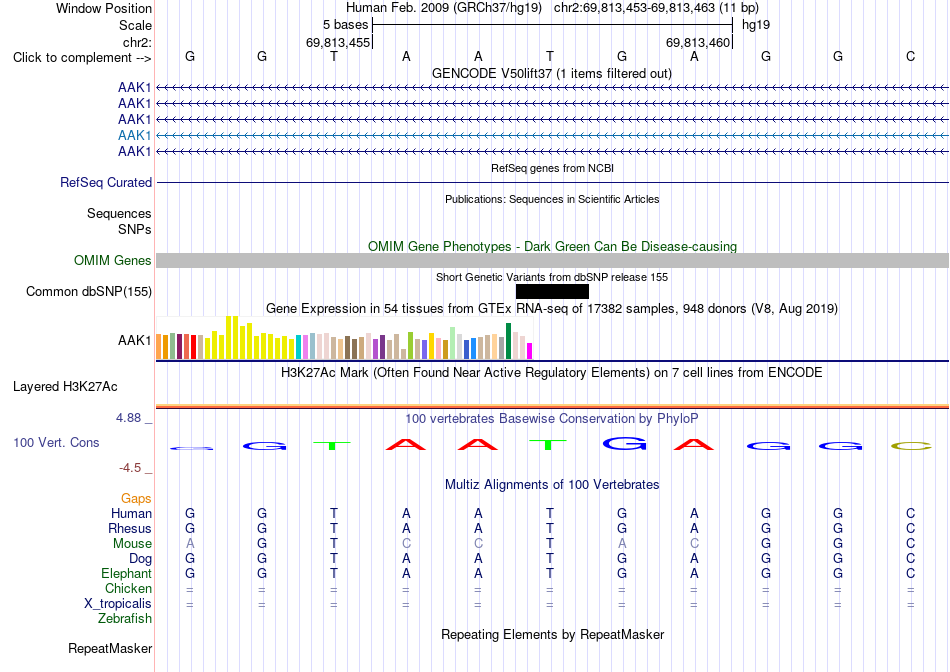Select the 'Zebrafish' alignment row label
950x672 pixels.
(x=125, y=619)
